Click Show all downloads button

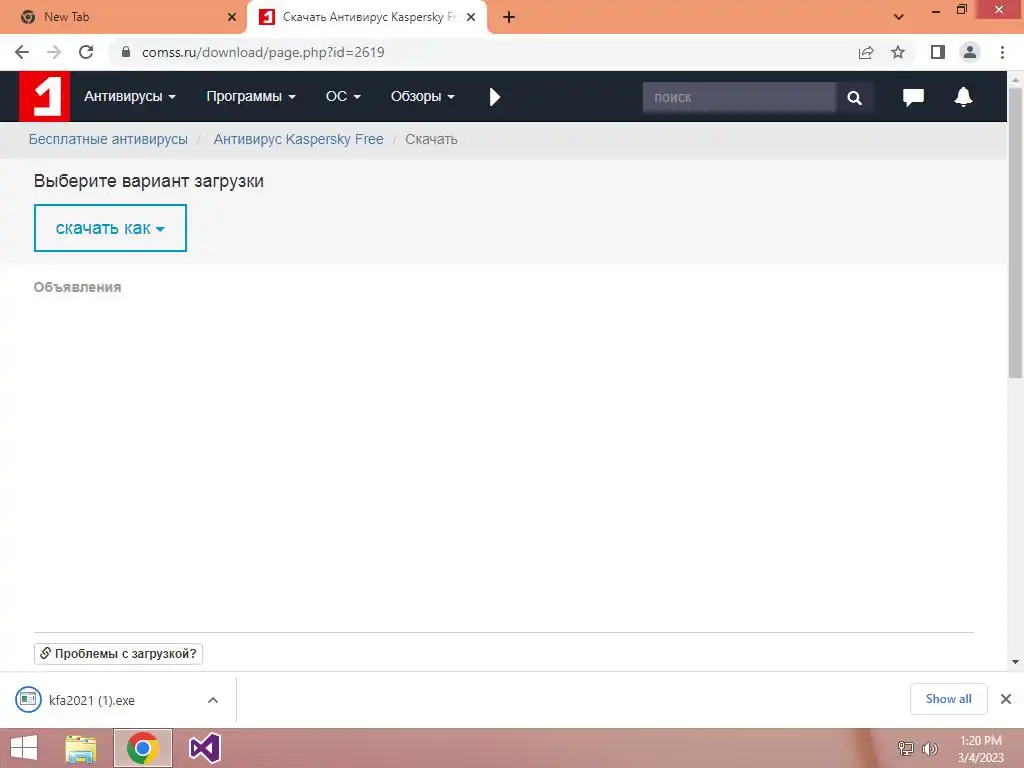click(948, 699)
